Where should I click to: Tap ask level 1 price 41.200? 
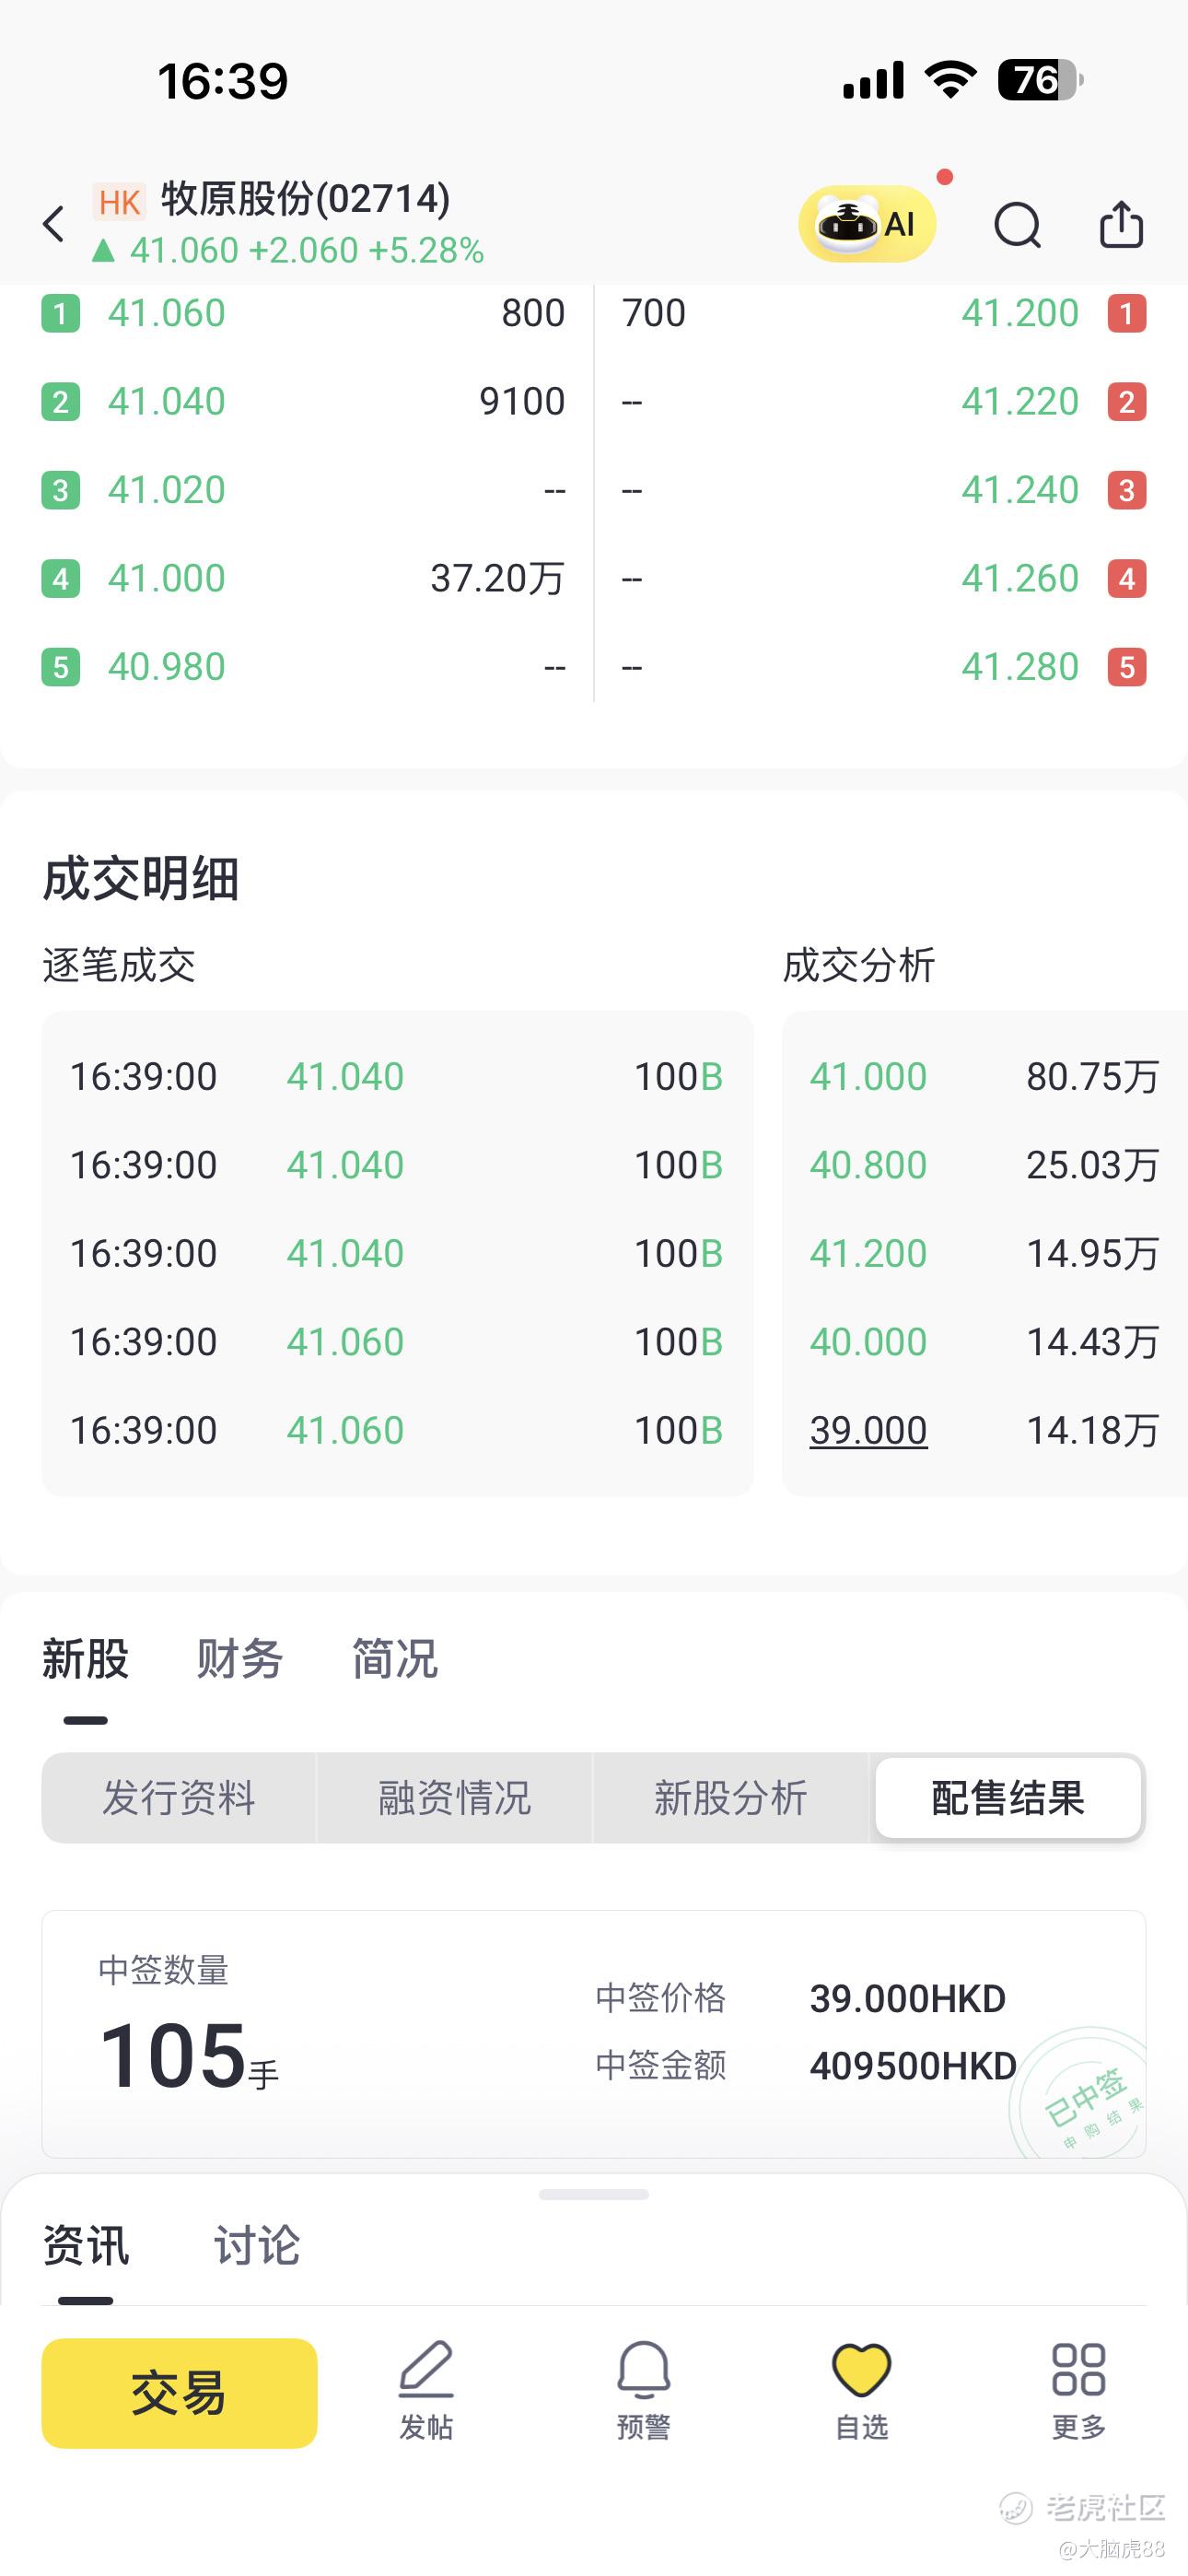[1020, 313]
